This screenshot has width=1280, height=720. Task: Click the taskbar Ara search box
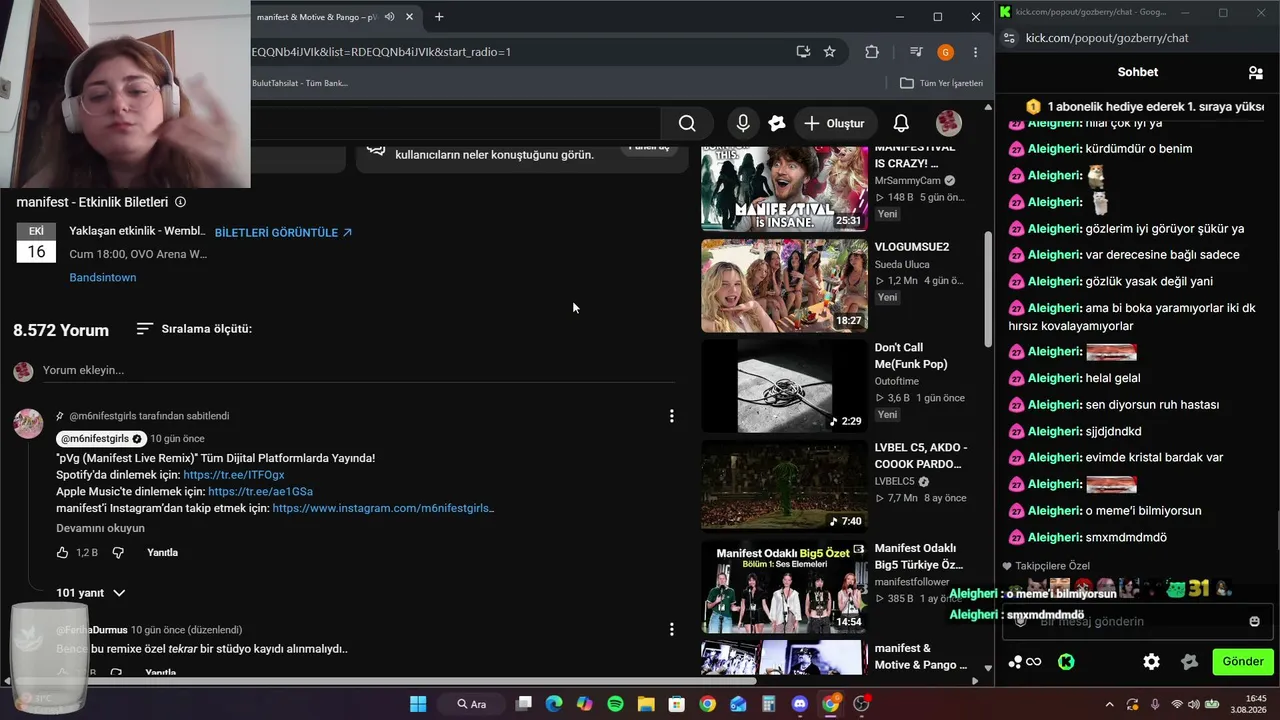[472, 704]
